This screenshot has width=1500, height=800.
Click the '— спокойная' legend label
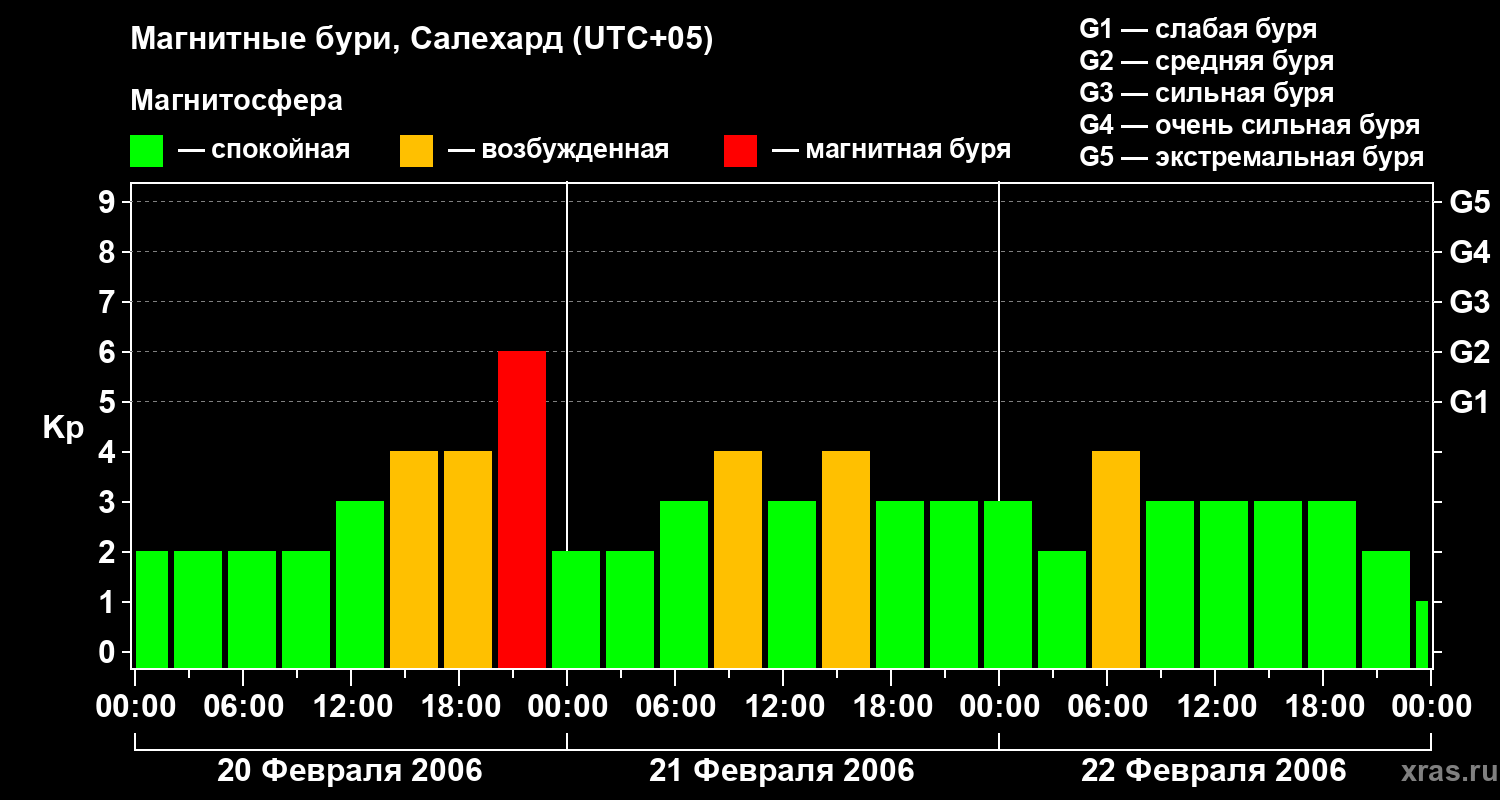(264, 151)
